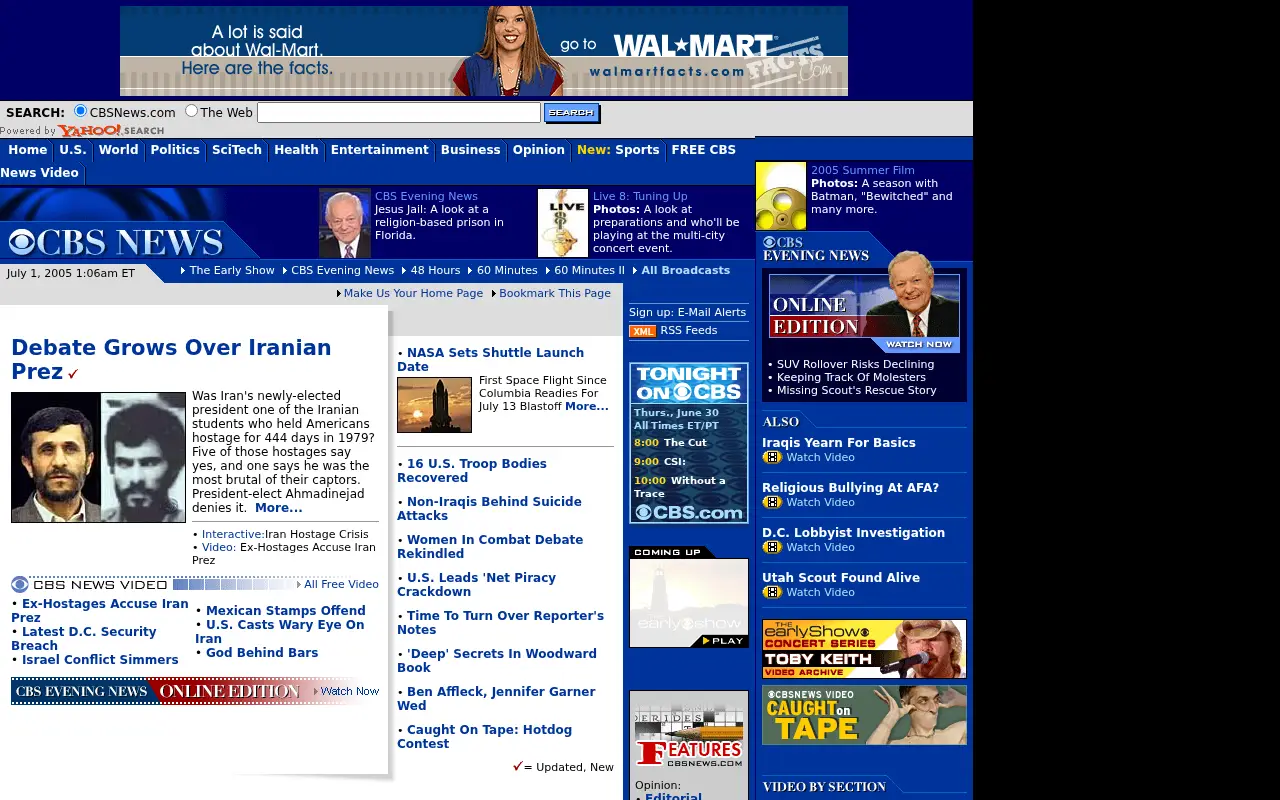This screenshot has height=800, width=1280.
Task: Open The Early Show broadcast link
Action: (232, 270)
